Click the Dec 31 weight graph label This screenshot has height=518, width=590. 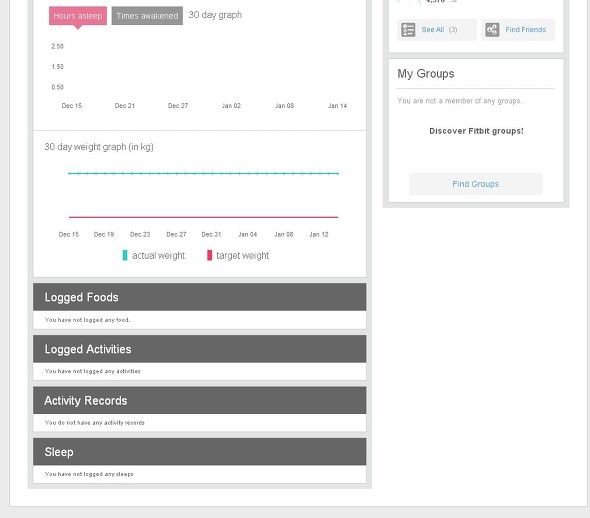(211, 234)
